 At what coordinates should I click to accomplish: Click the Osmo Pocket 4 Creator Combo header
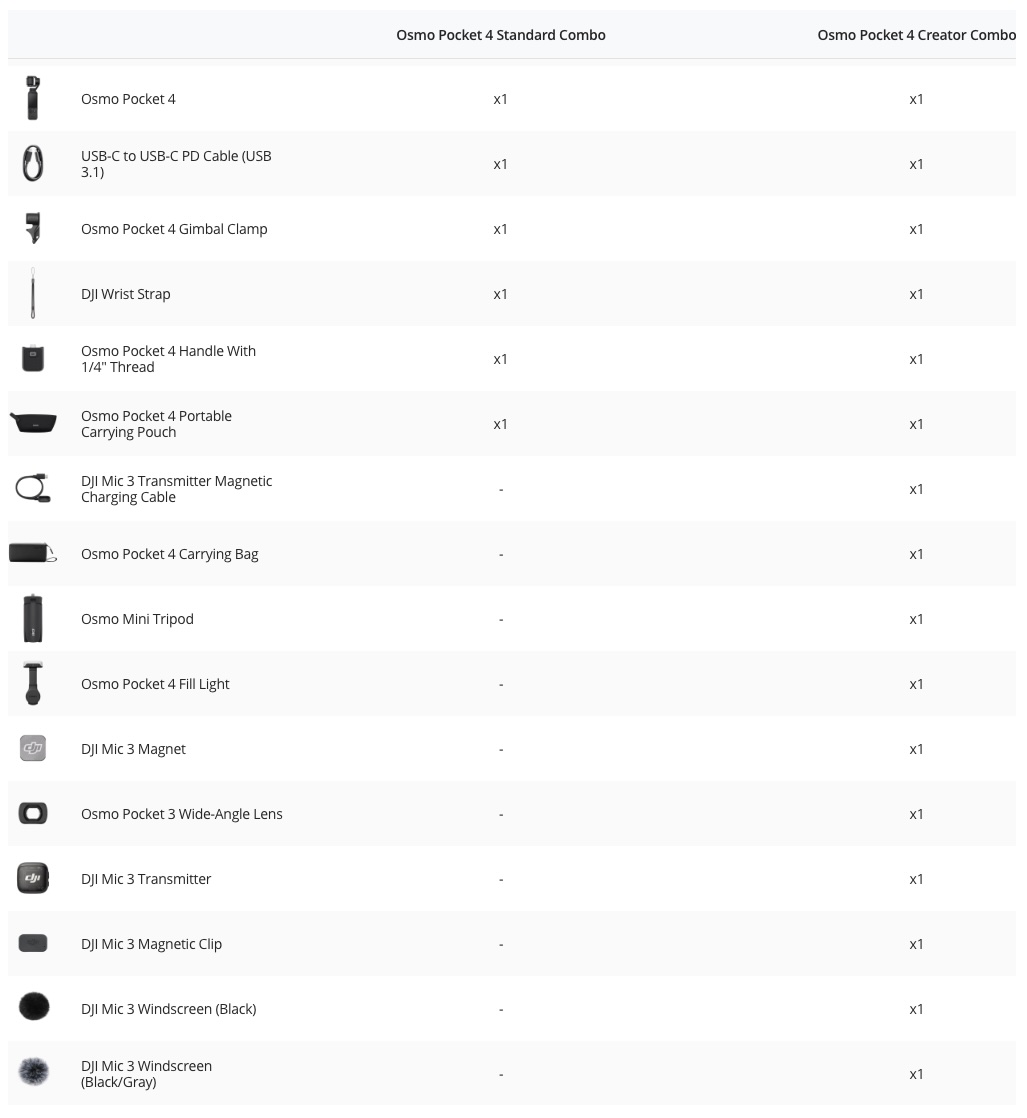click(916, 35)
